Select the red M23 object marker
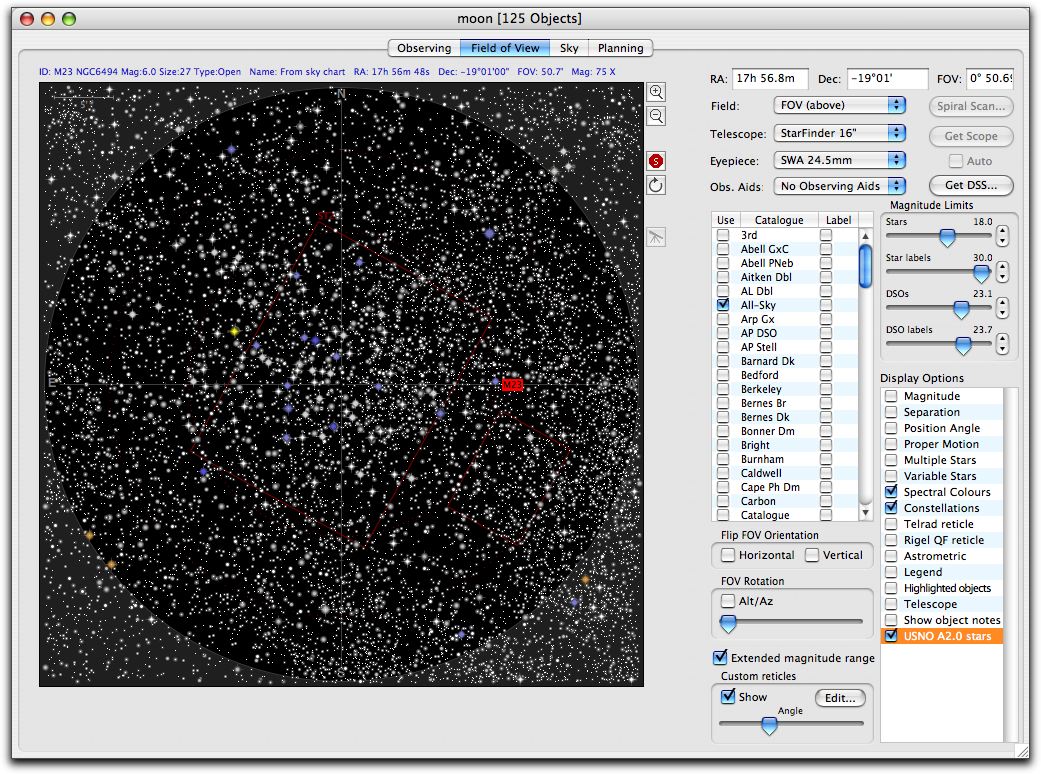This screenshot has height=774, width=1041. click(x=512, y=384)
